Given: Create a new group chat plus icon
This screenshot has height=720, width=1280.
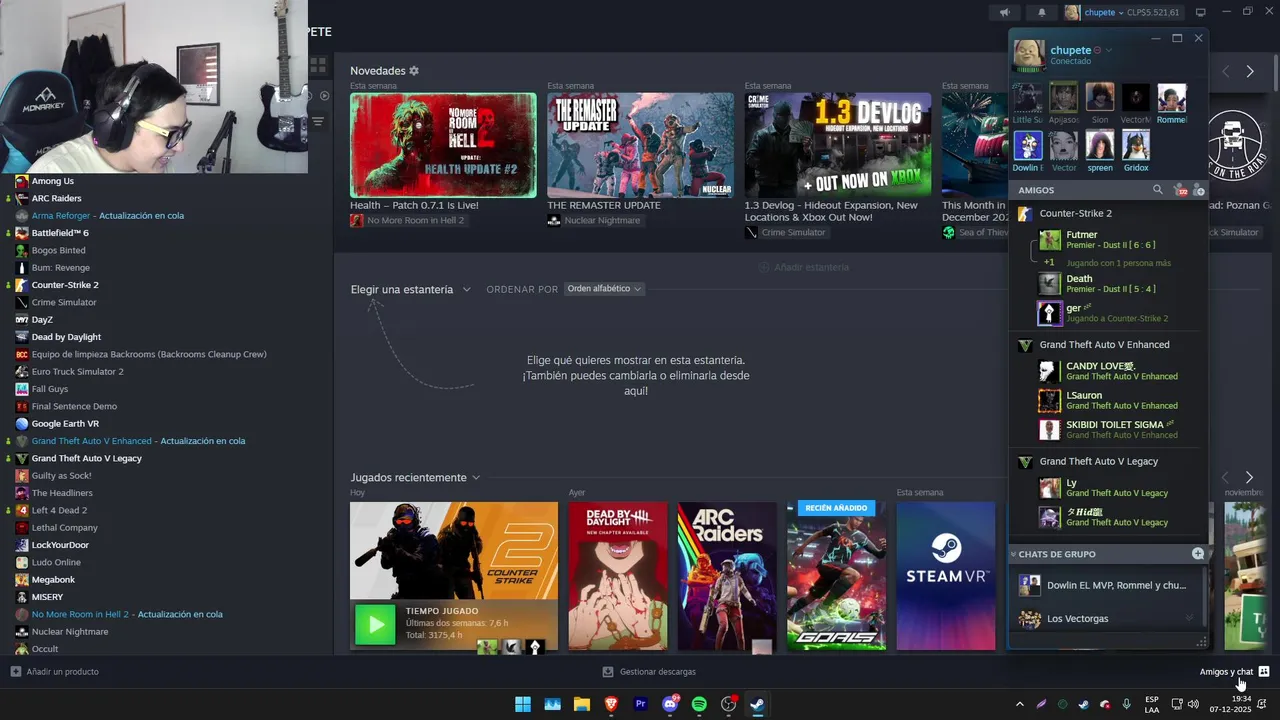Looking at the screenshot, I should (x=1198, y=553).
